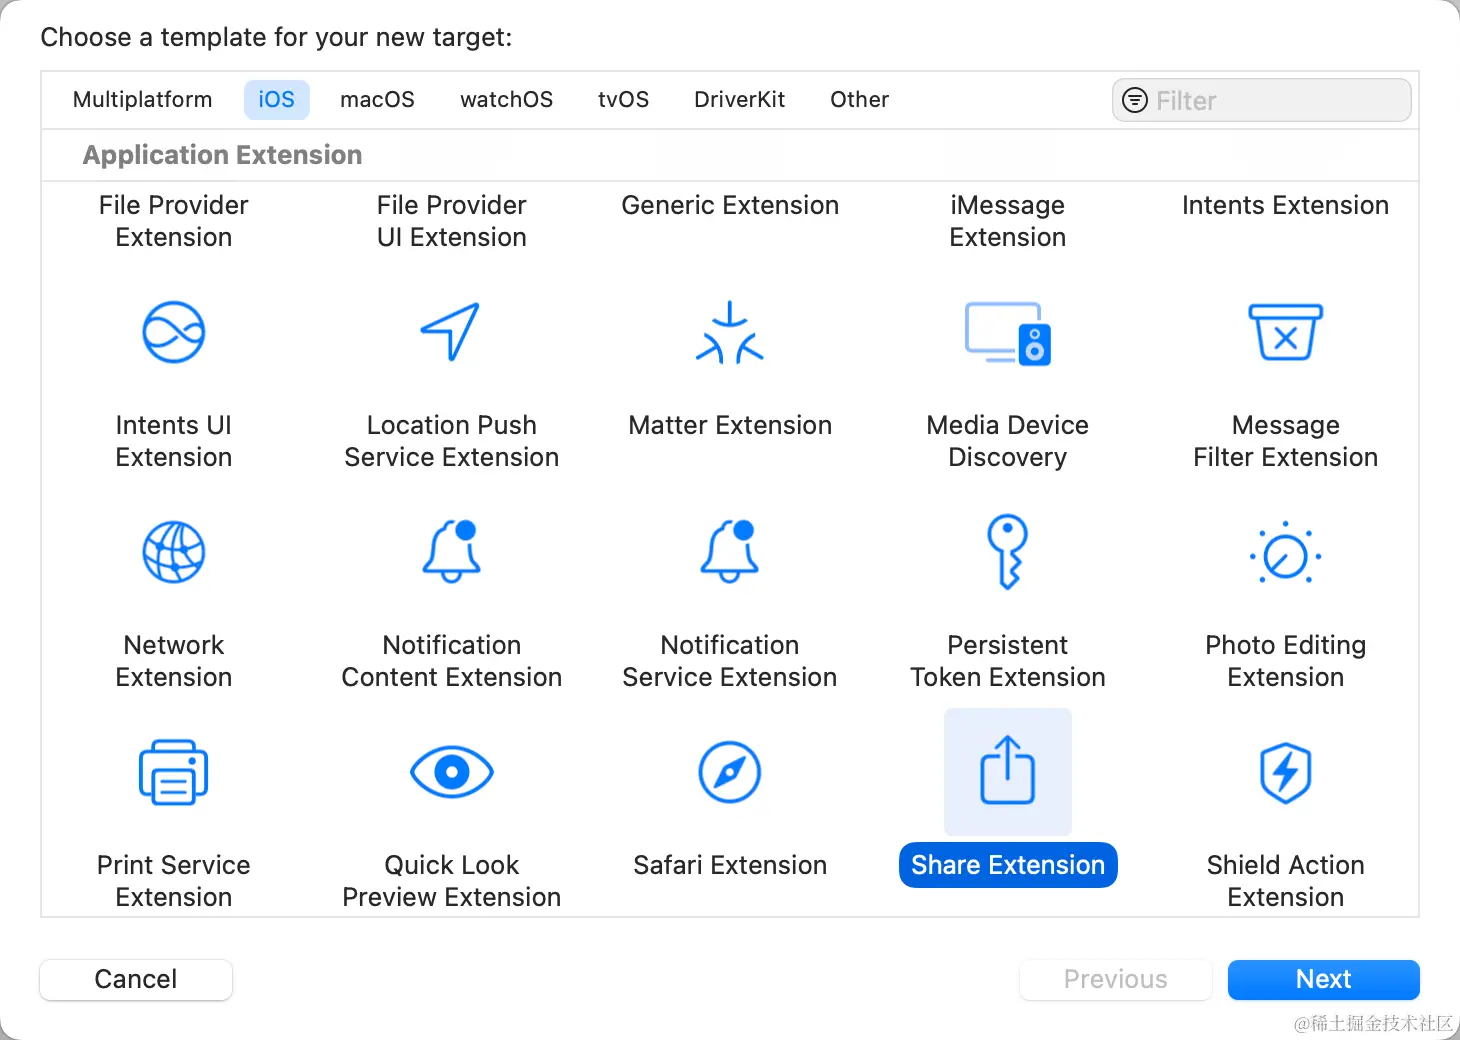Click the Previous button
The width and height of the screenshot is (1460, 1040).
pos(1116,979)
